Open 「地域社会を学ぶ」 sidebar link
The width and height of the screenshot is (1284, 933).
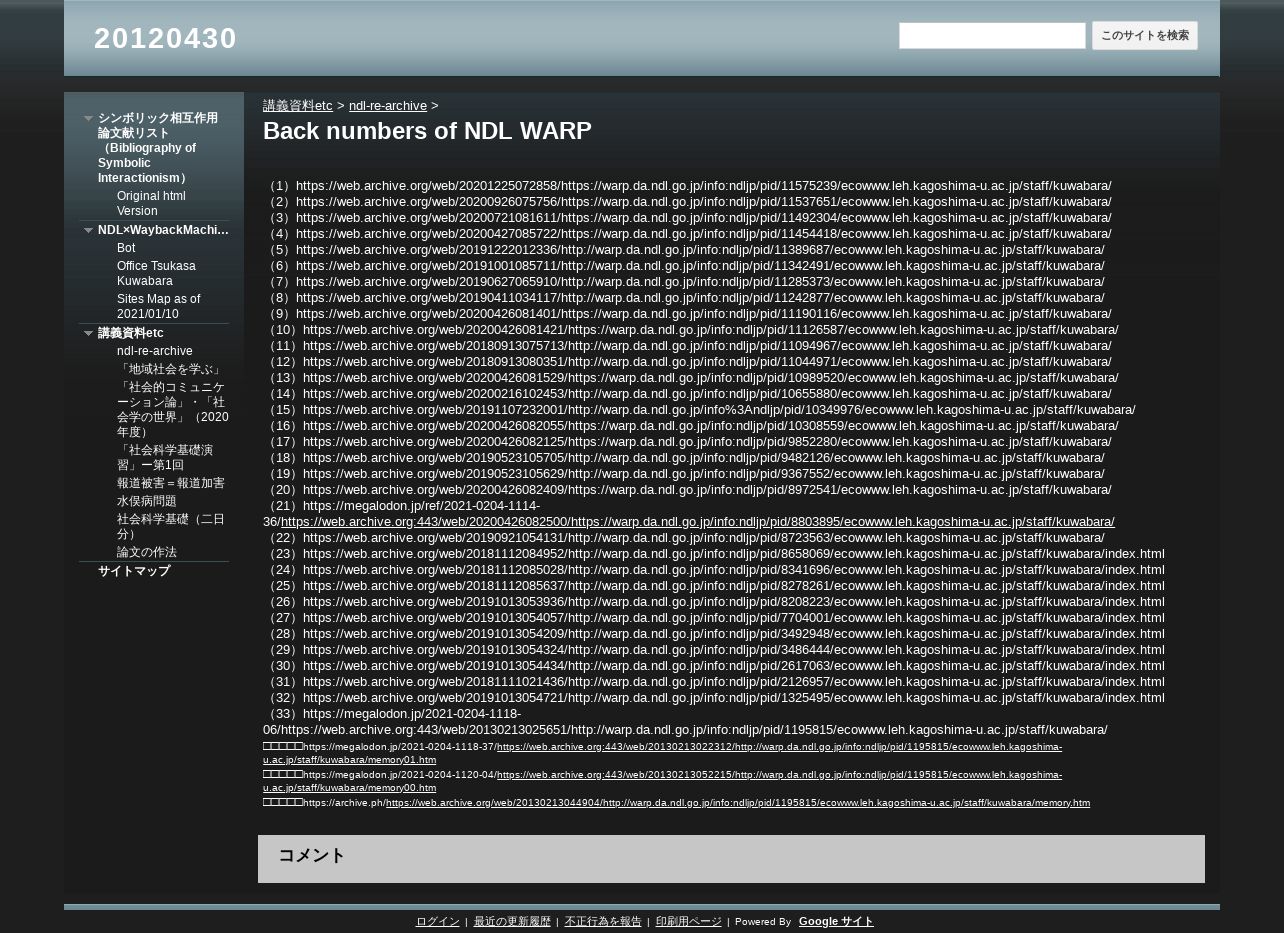pos(170,370)
